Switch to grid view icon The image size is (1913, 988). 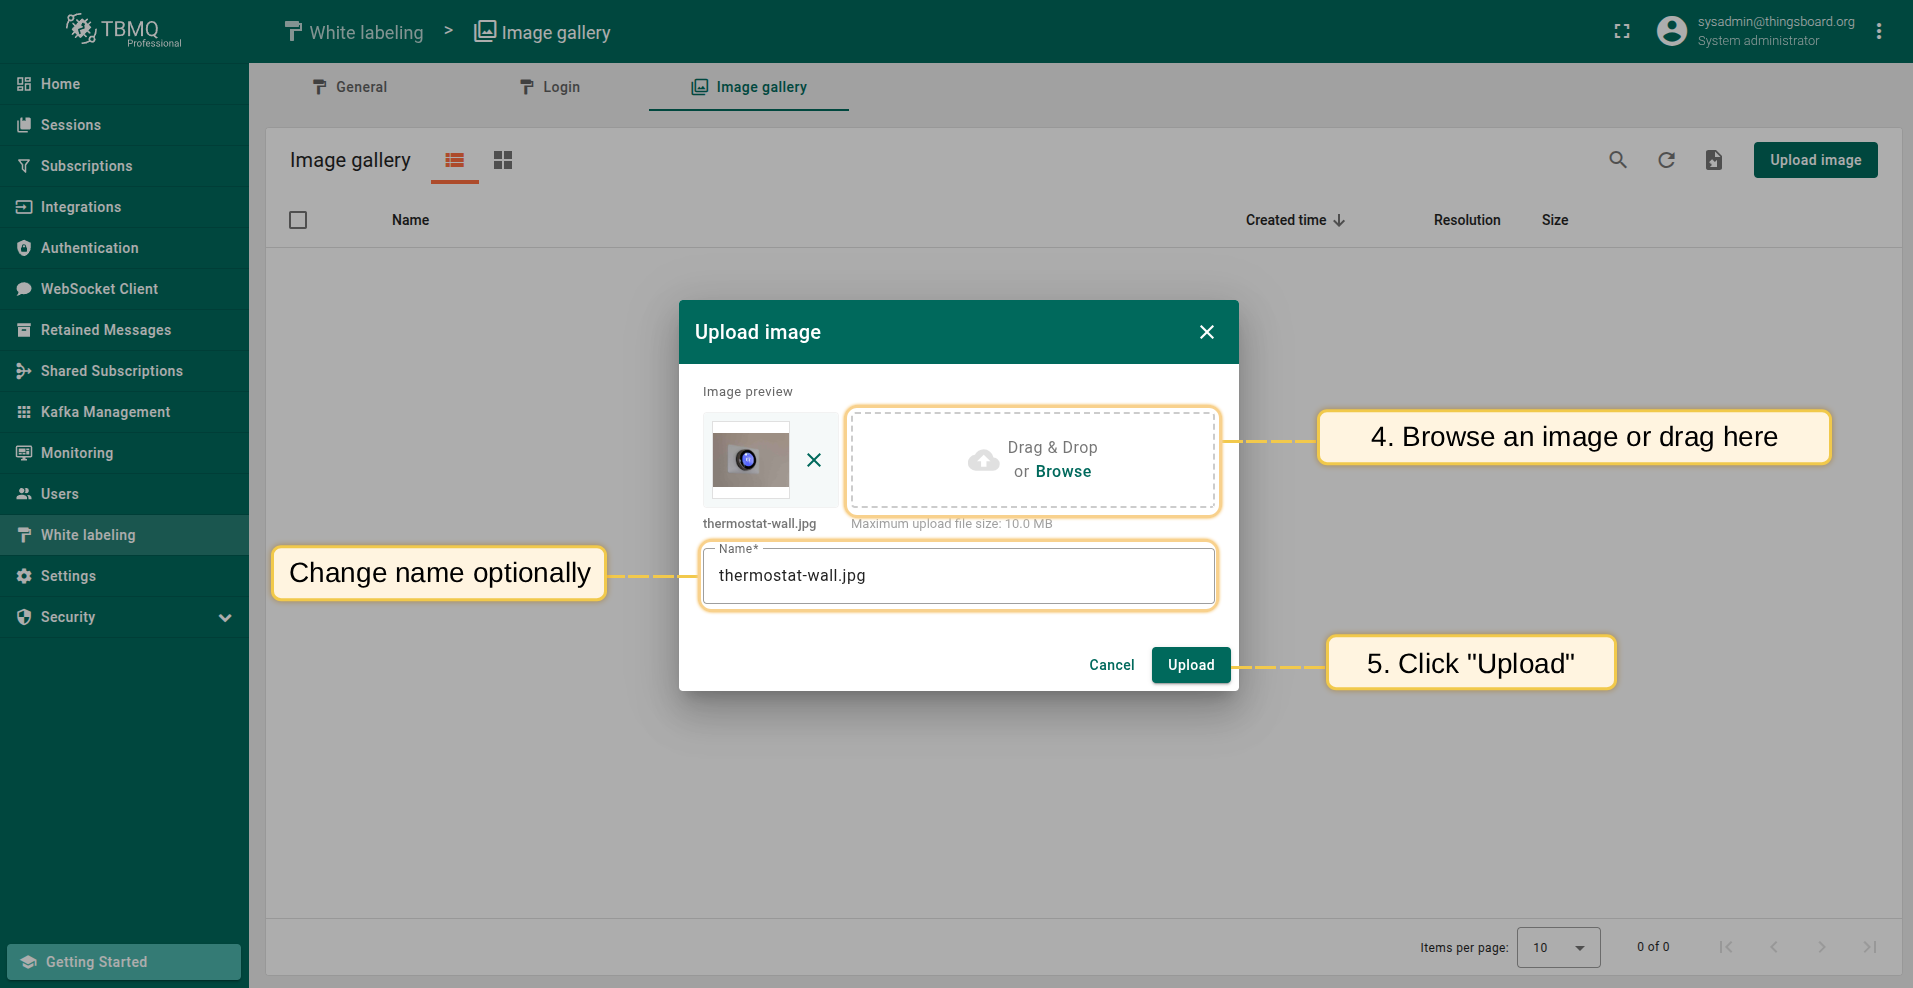[x=503, y=160]
